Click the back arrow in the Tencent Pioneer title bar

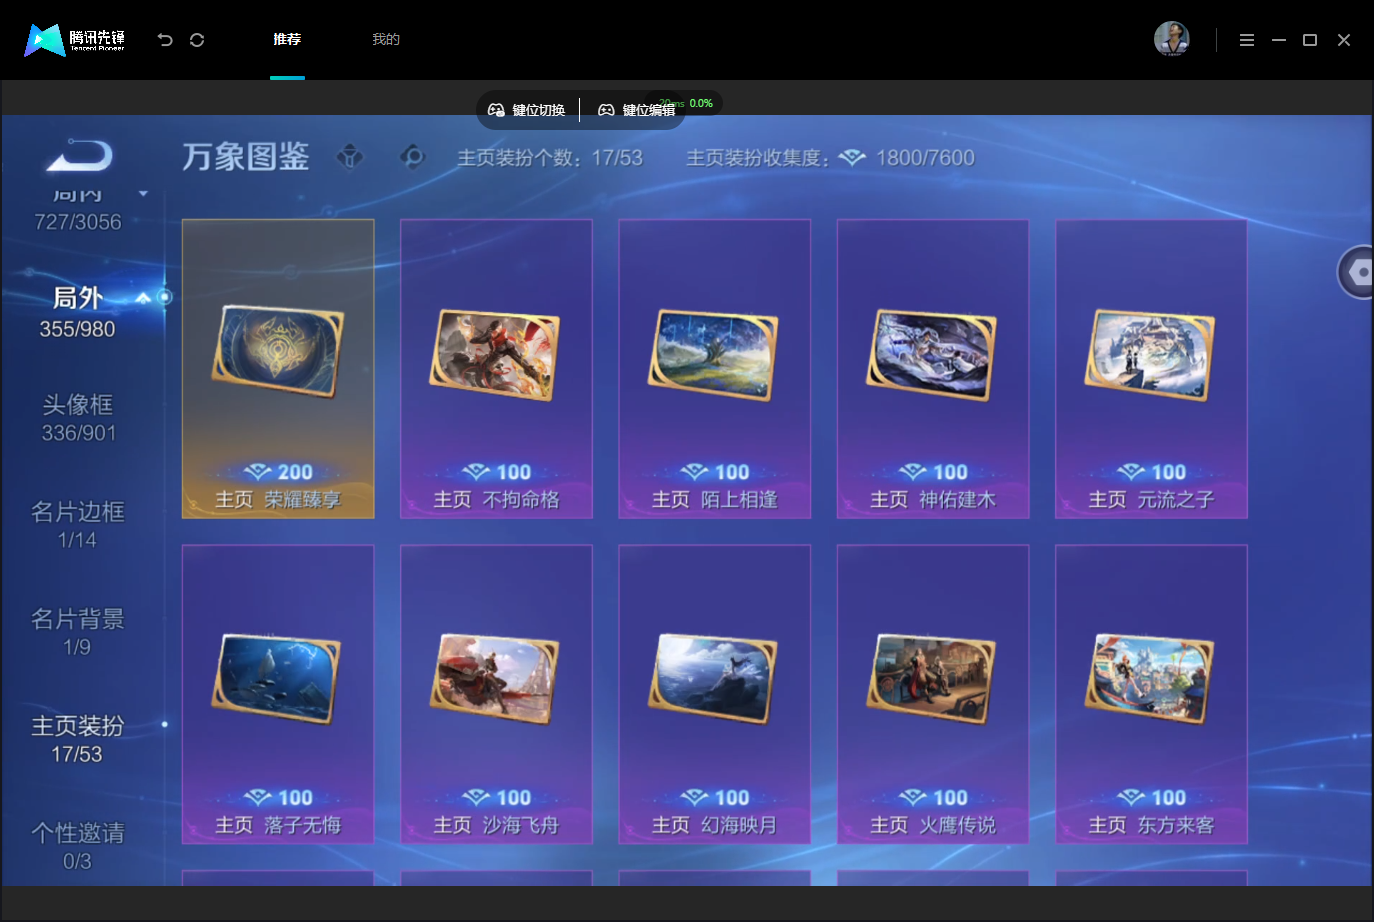(x=165, y=40)
